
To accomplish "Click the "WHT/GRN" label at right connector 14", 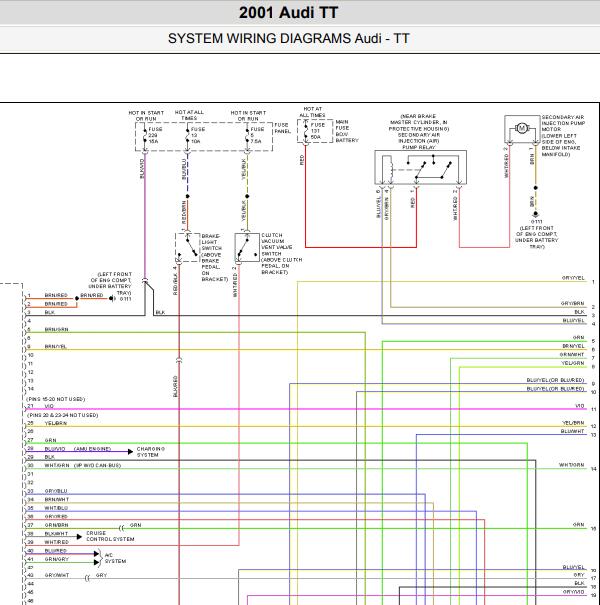I will pos(571,465).
